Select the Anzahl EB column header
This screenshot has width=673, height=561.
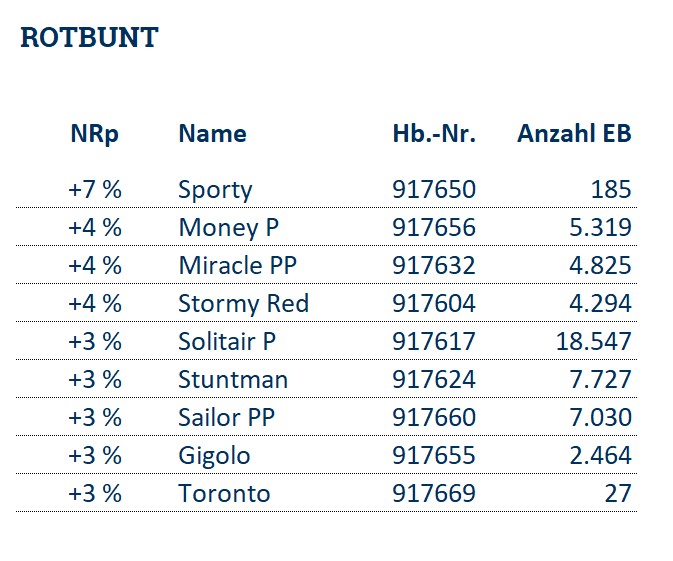(x=574, y=134)
